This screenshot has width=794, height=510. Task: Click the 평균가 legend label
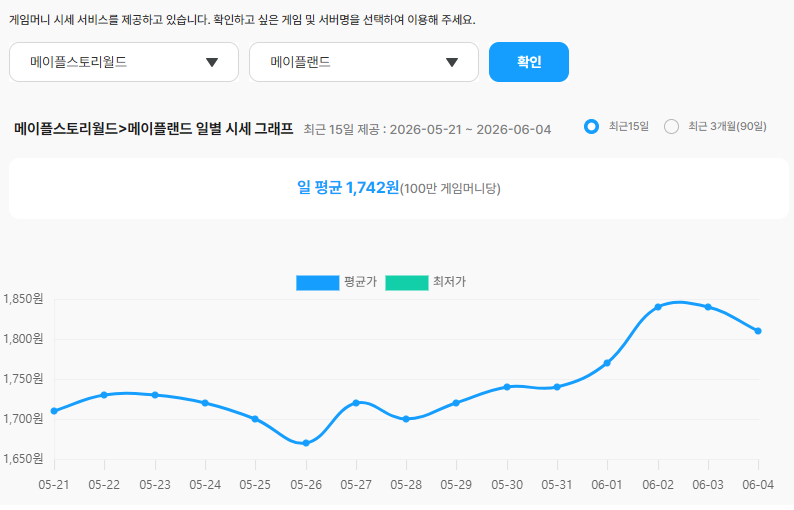[361, 282]
